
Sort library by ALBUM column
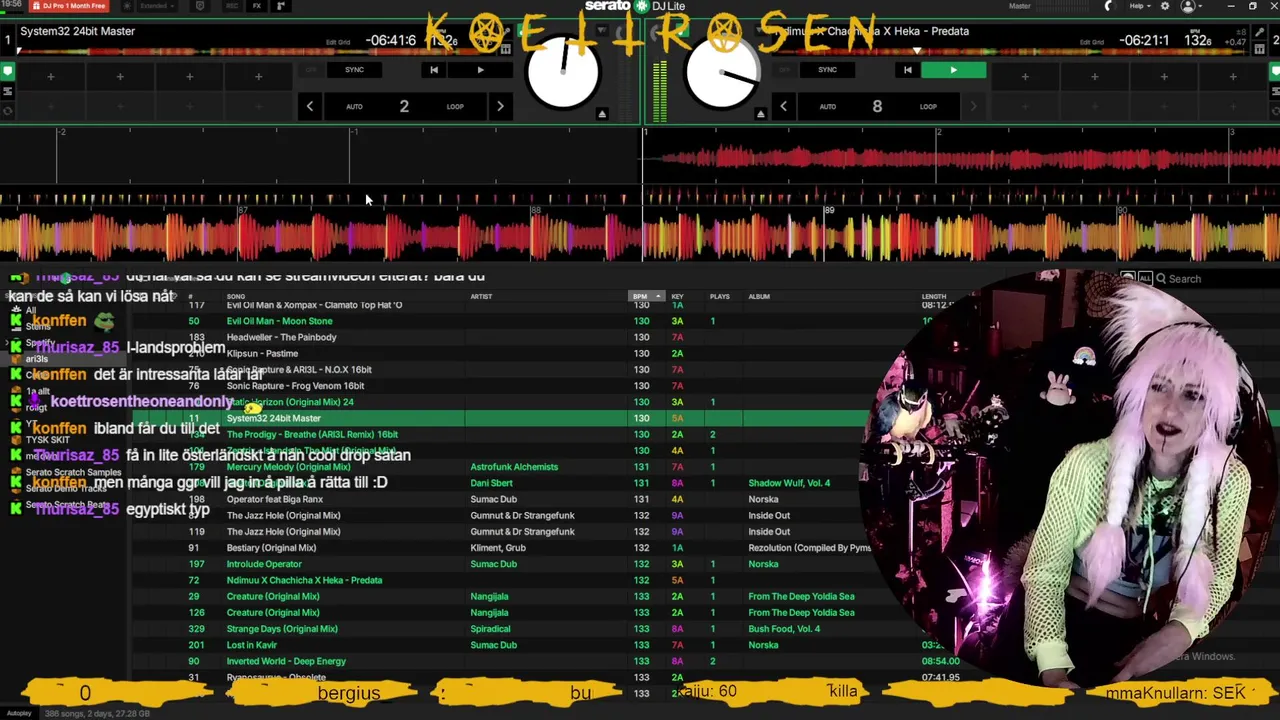click(759, 296)
